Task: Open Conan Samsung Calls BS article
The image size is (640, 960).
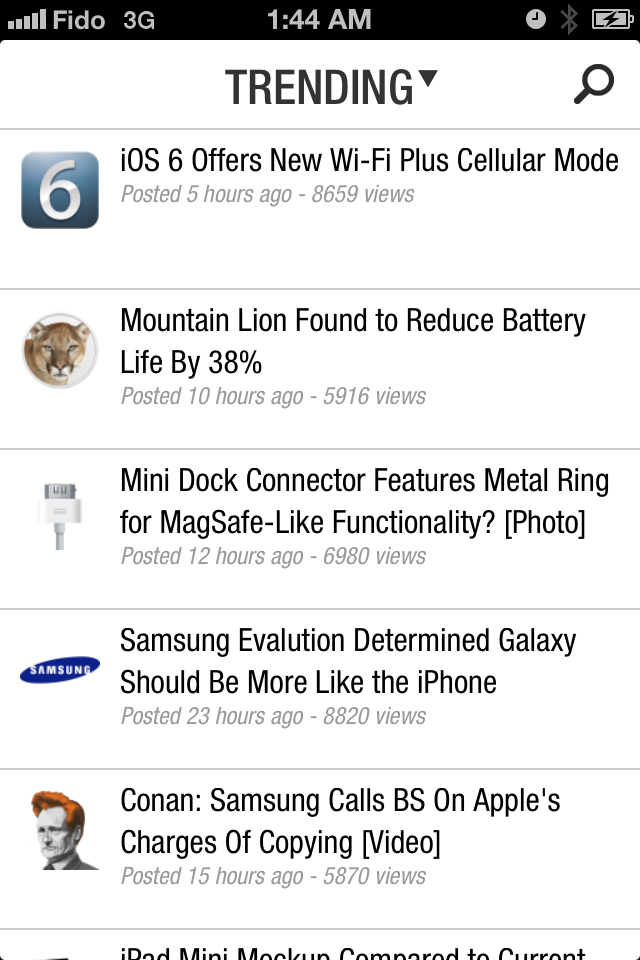Action: [340, 821]
